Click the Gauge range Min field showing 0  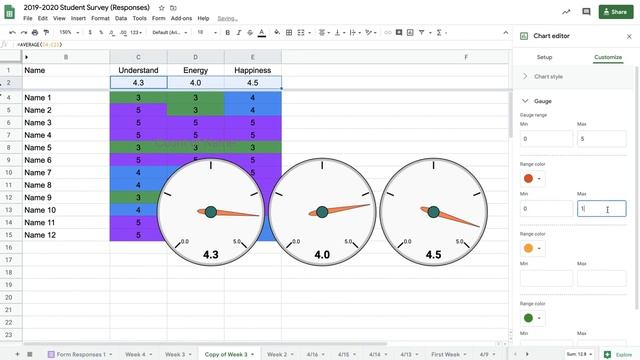click(546, 139)
